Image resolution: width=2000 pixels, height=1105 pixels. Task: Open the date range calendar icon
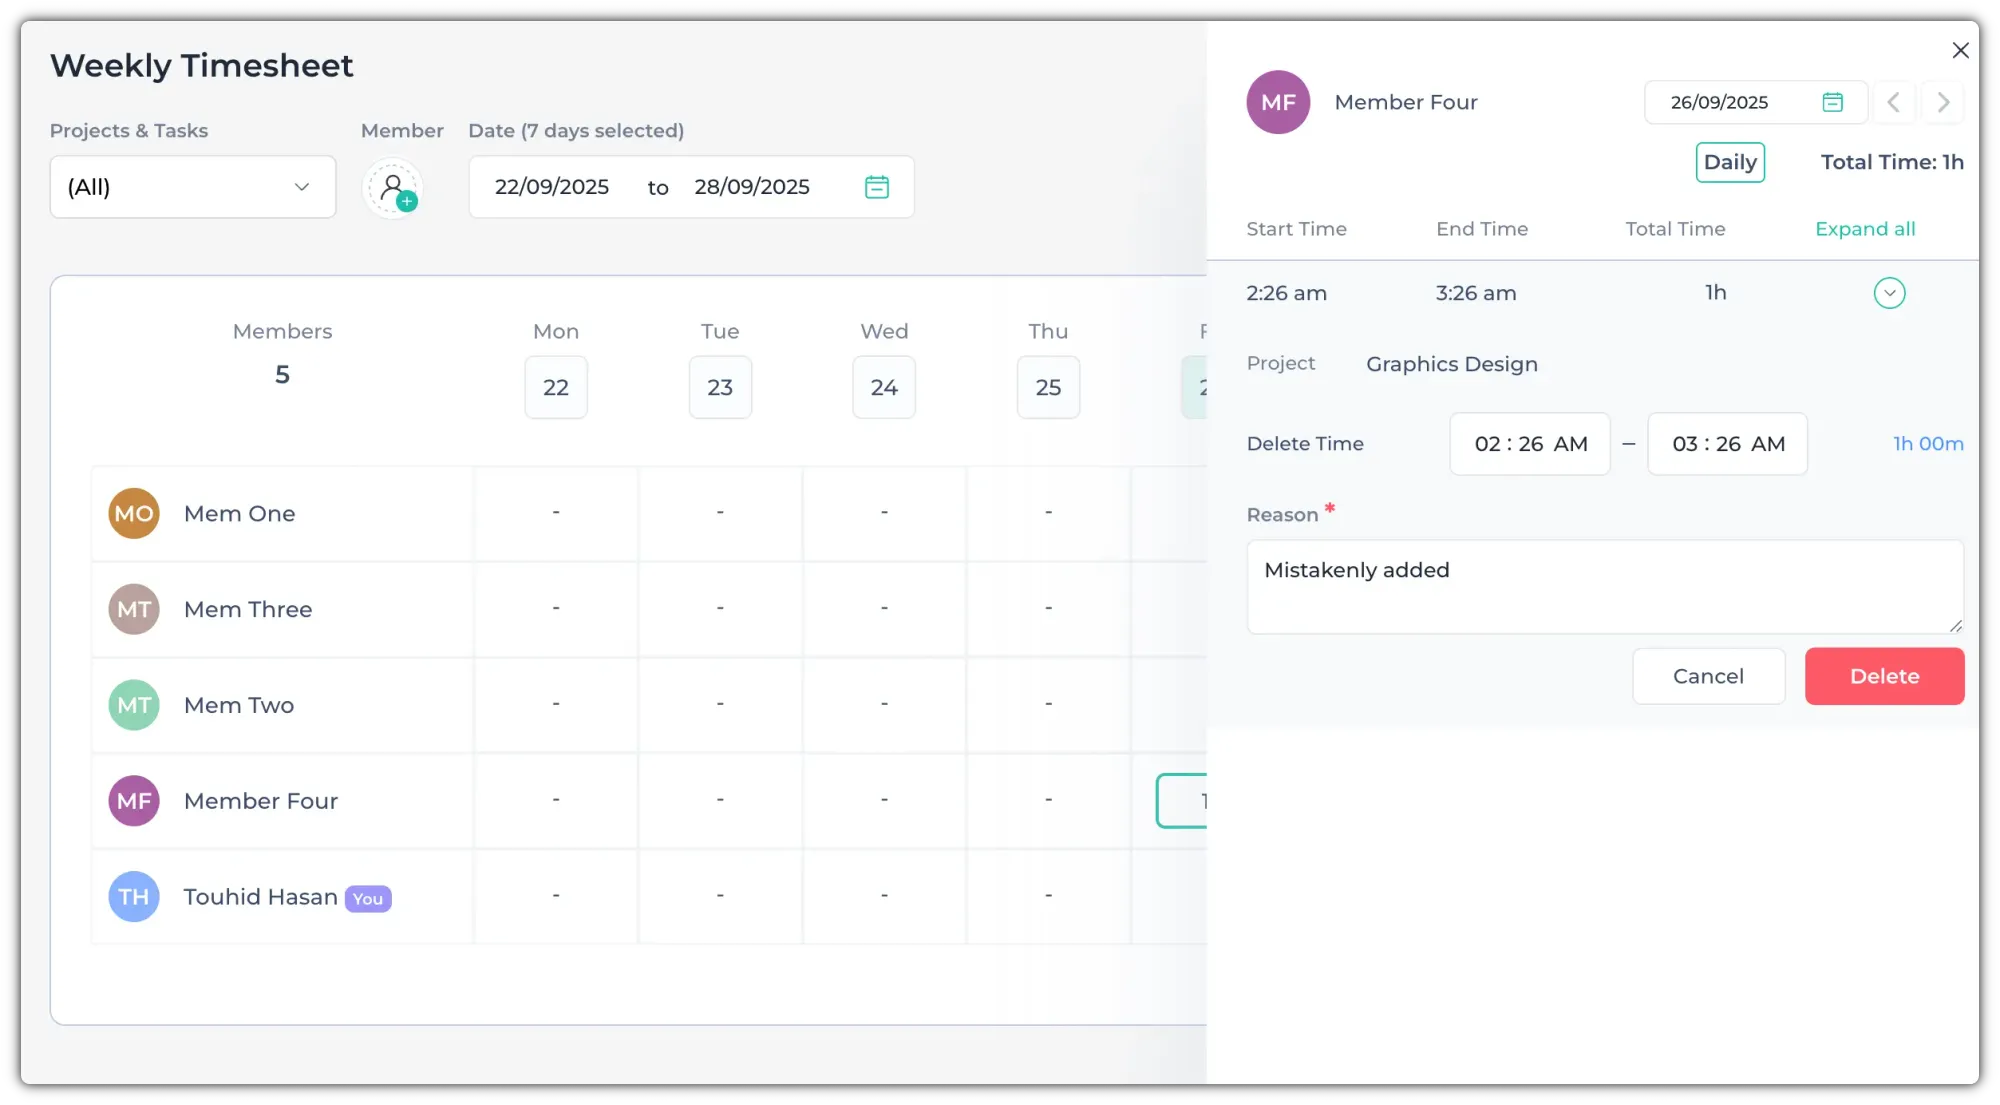tap(876, 187)
